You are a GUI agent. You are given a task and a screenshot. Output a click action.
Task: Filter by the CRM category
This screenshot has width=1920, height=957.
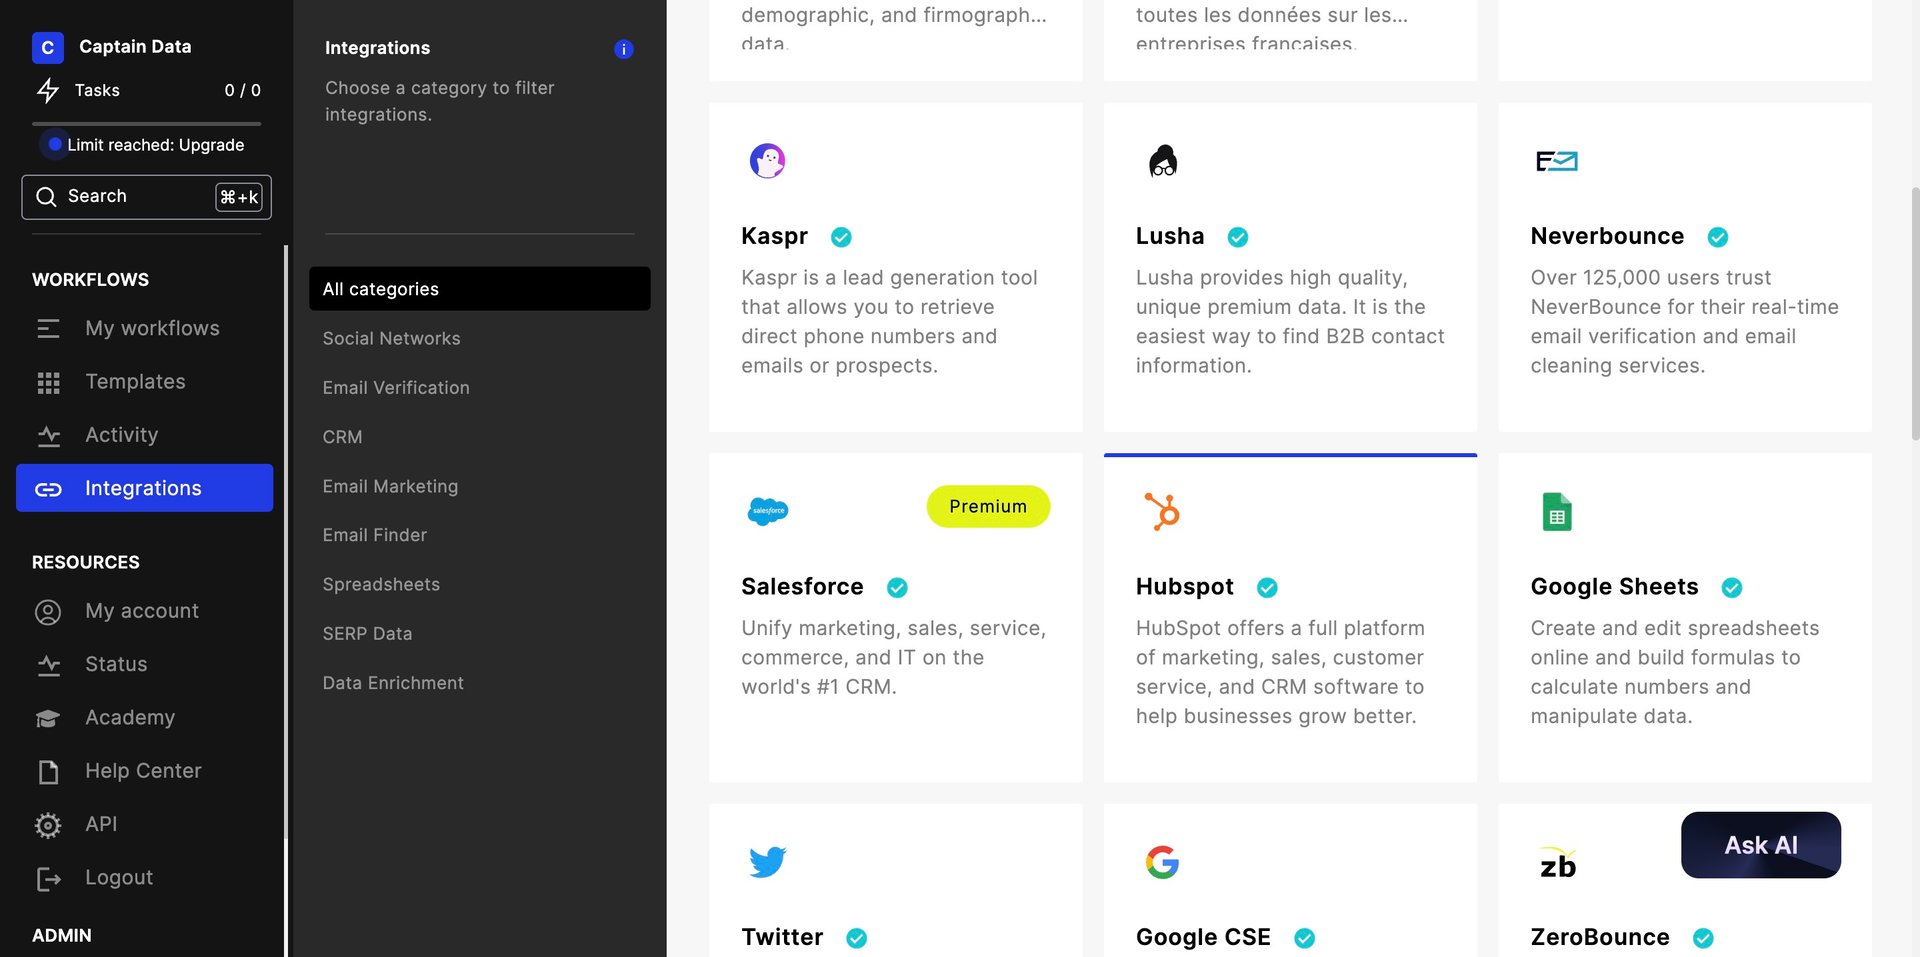pos(342,437)
